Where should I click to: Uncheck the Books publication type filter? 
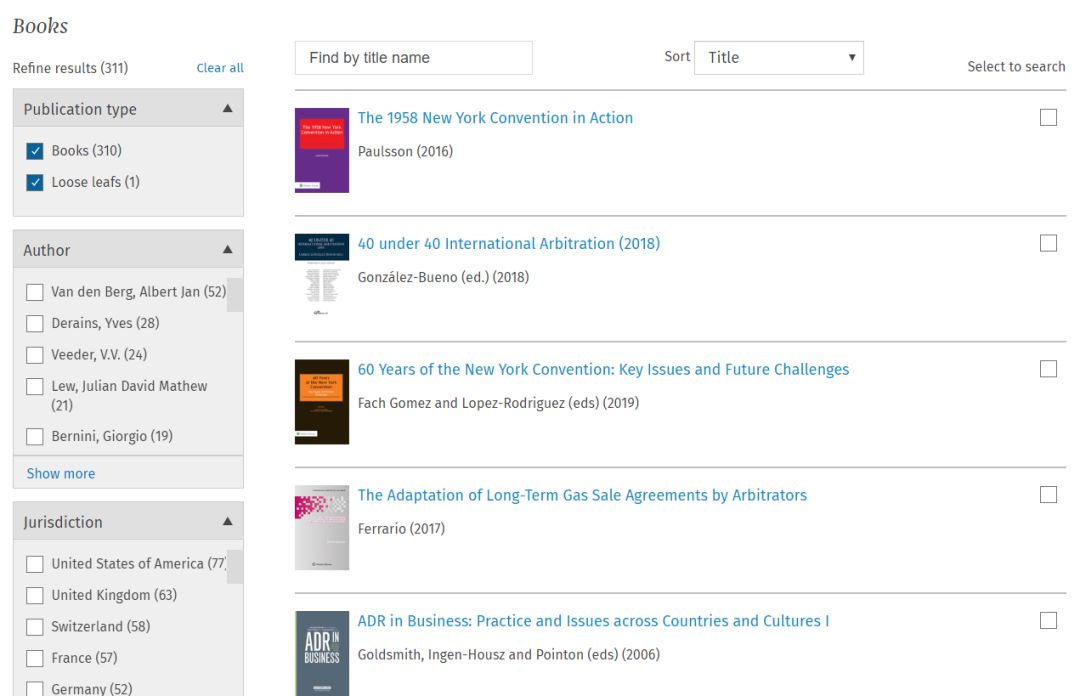[35, 151]
